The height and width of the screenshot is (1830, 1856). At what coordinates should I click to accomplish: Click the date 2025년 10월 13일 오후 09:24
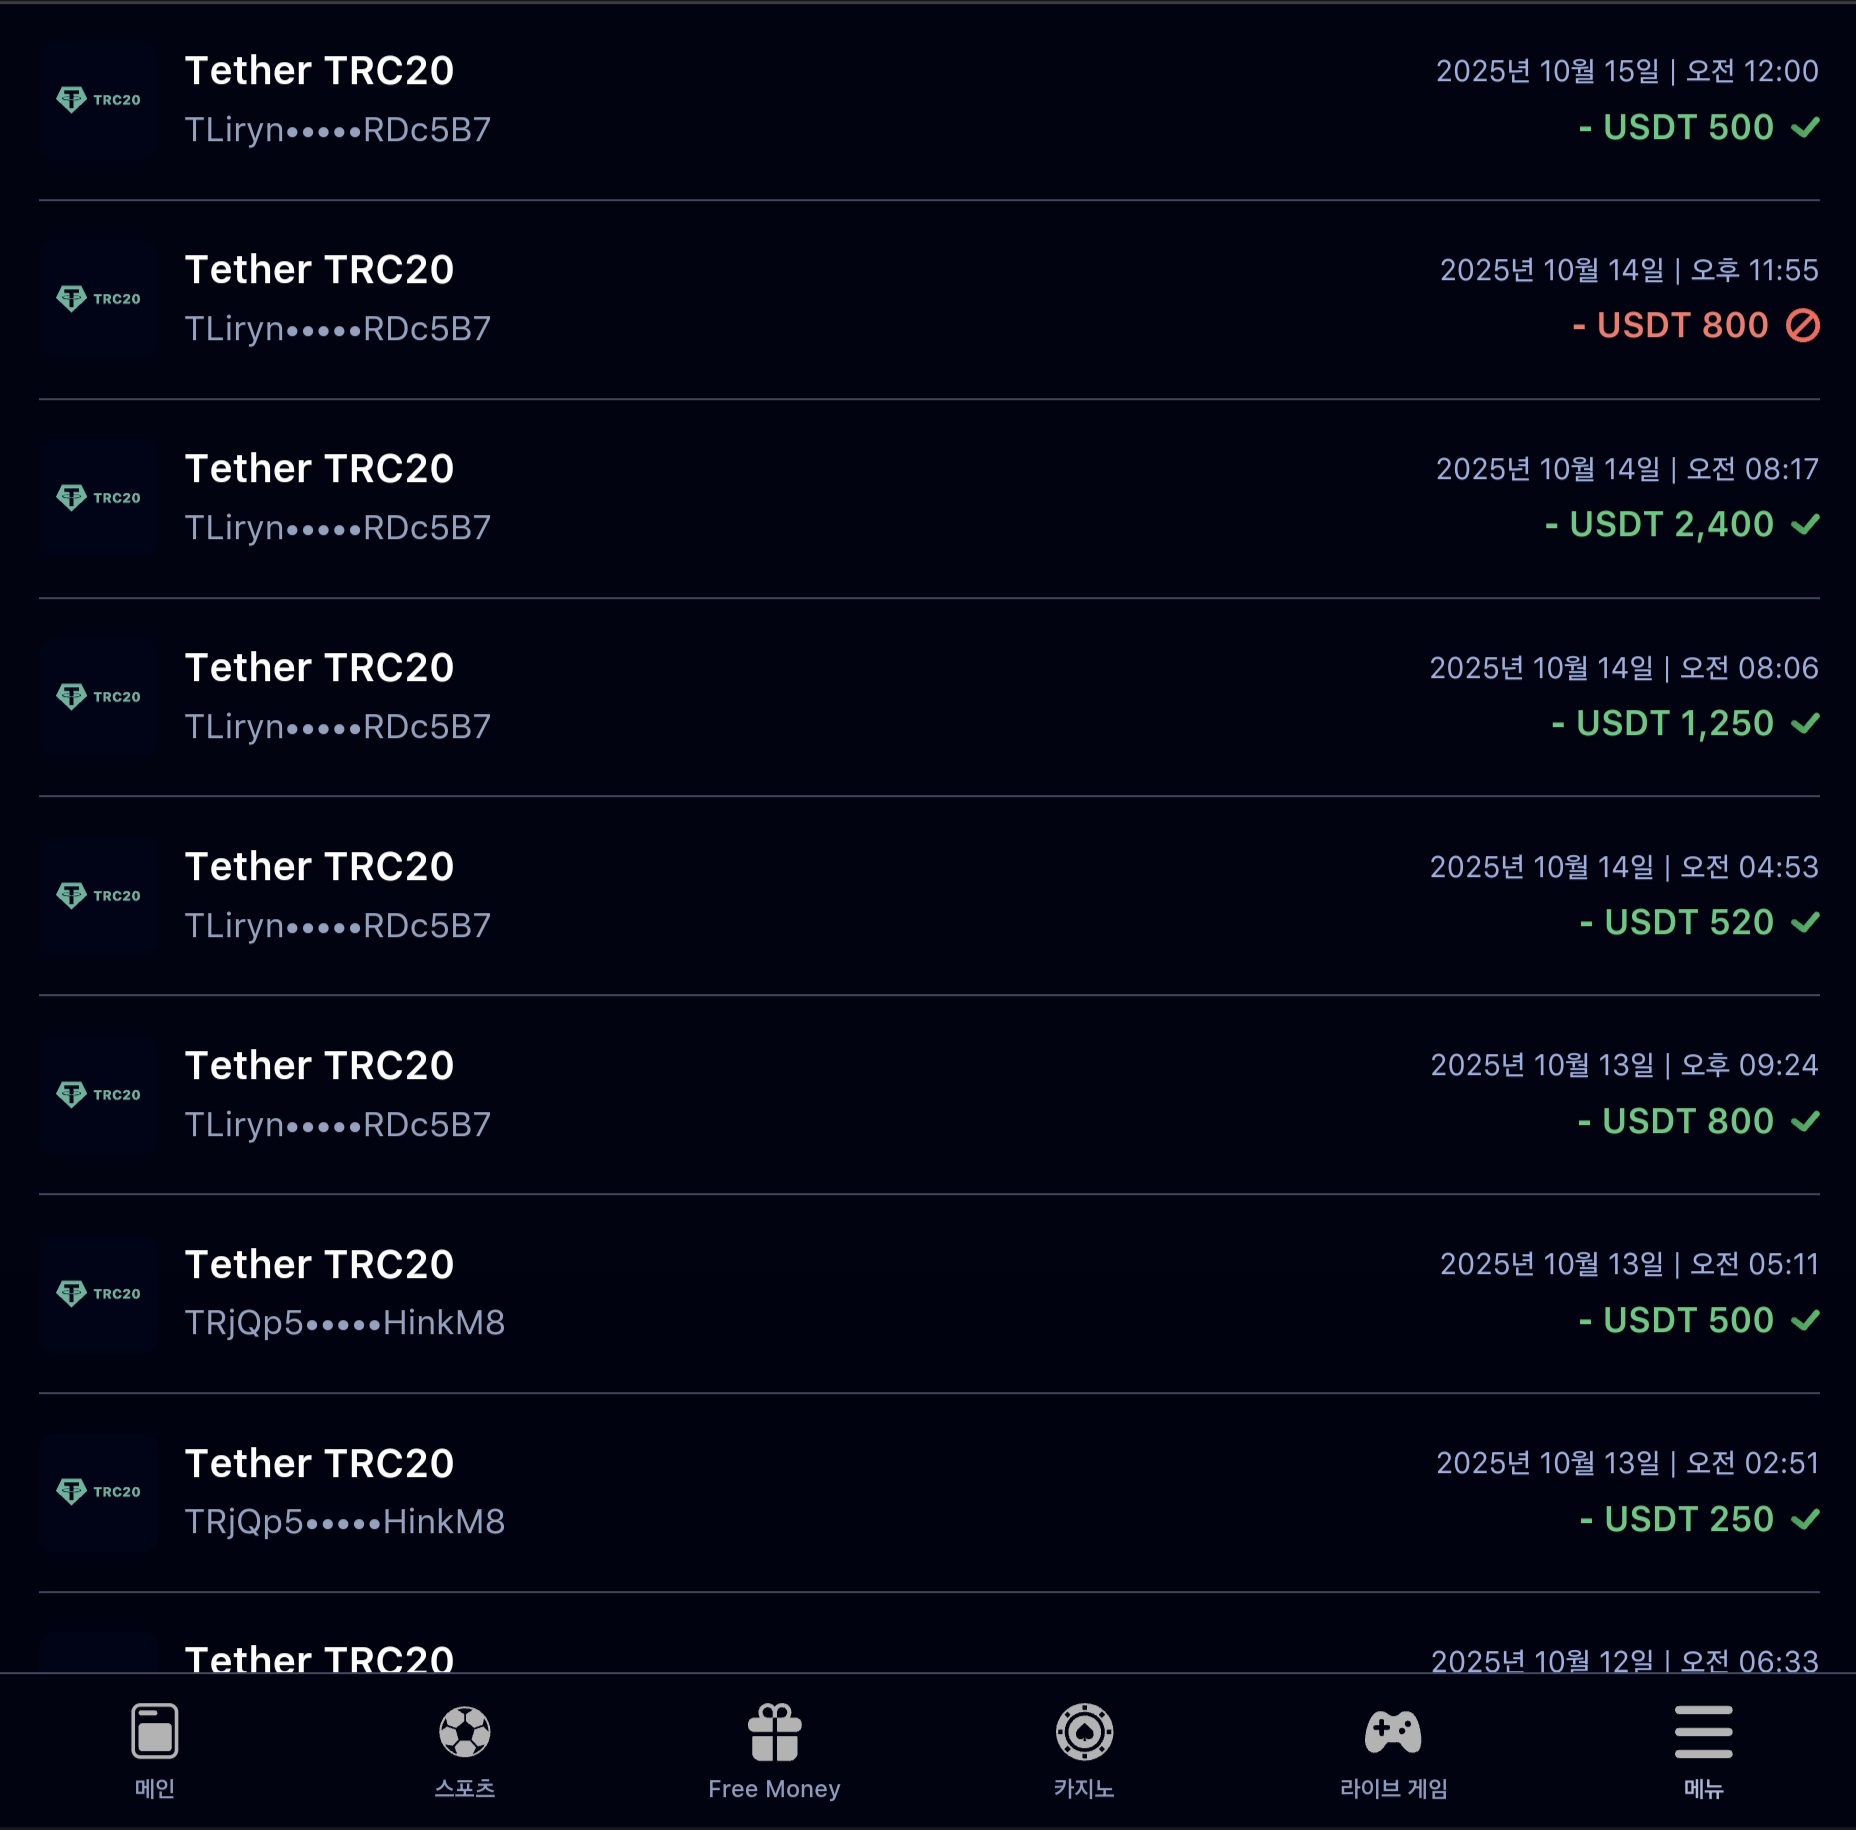point(1623,1065)
